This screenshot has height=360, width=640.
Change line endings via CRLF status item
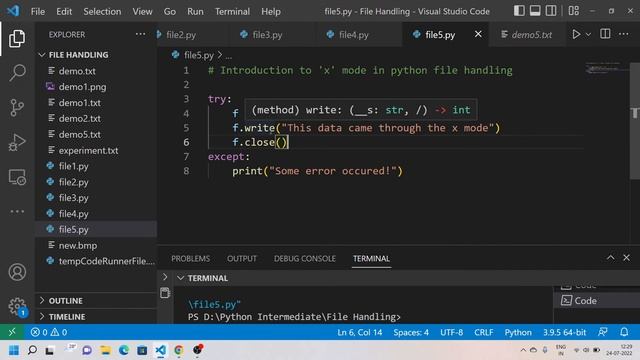483,332
